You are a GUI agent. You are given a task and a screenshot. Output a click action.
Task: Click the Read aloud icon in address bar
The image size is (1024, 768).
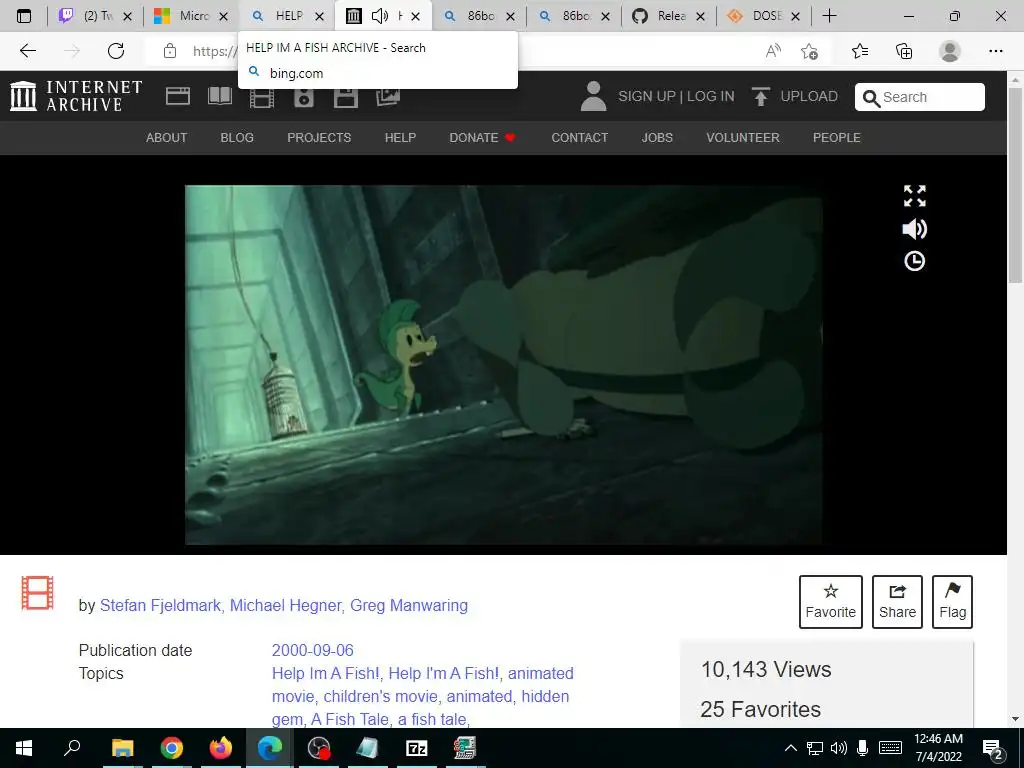pyautogui.click(x=773, y=51)
